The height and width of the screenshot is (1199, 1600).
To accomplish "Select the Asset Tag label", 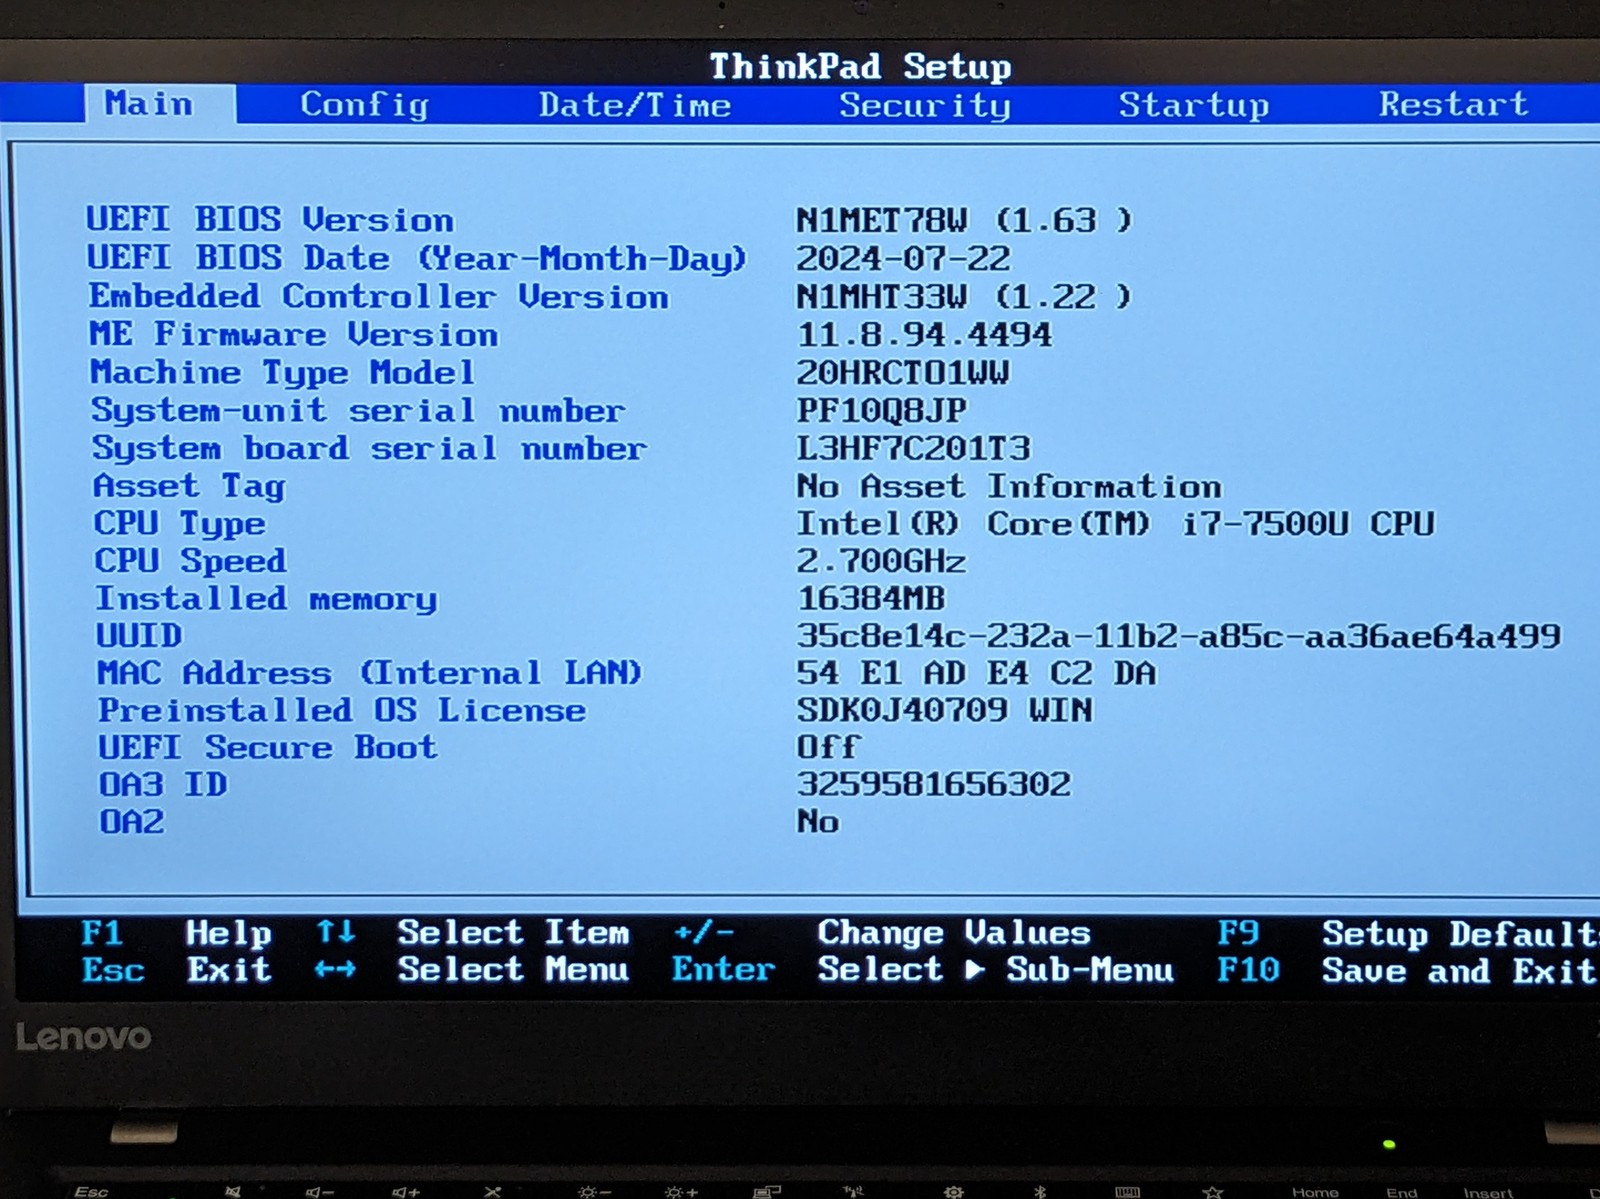I will (189, 487).
